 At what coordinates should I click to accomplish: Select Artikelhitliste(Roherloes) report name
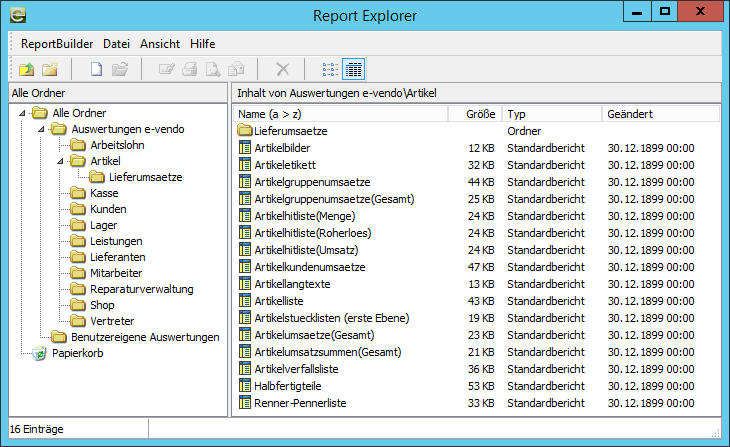tap(313, 233)
